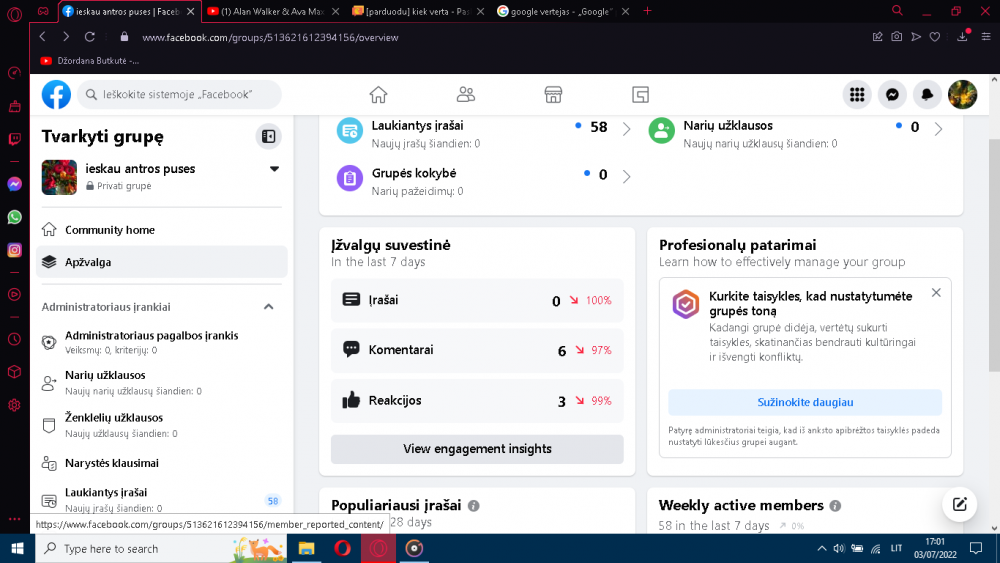
Task: Open the profile avatar account menu
Action: click(962, 94)
